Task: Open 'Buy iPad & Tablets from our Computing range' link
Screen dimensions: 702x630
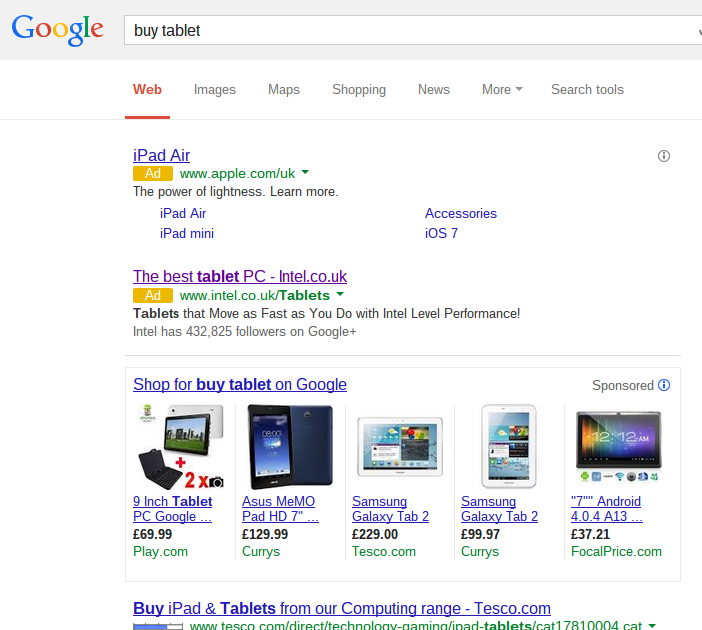Action: [x=342, y=609]
